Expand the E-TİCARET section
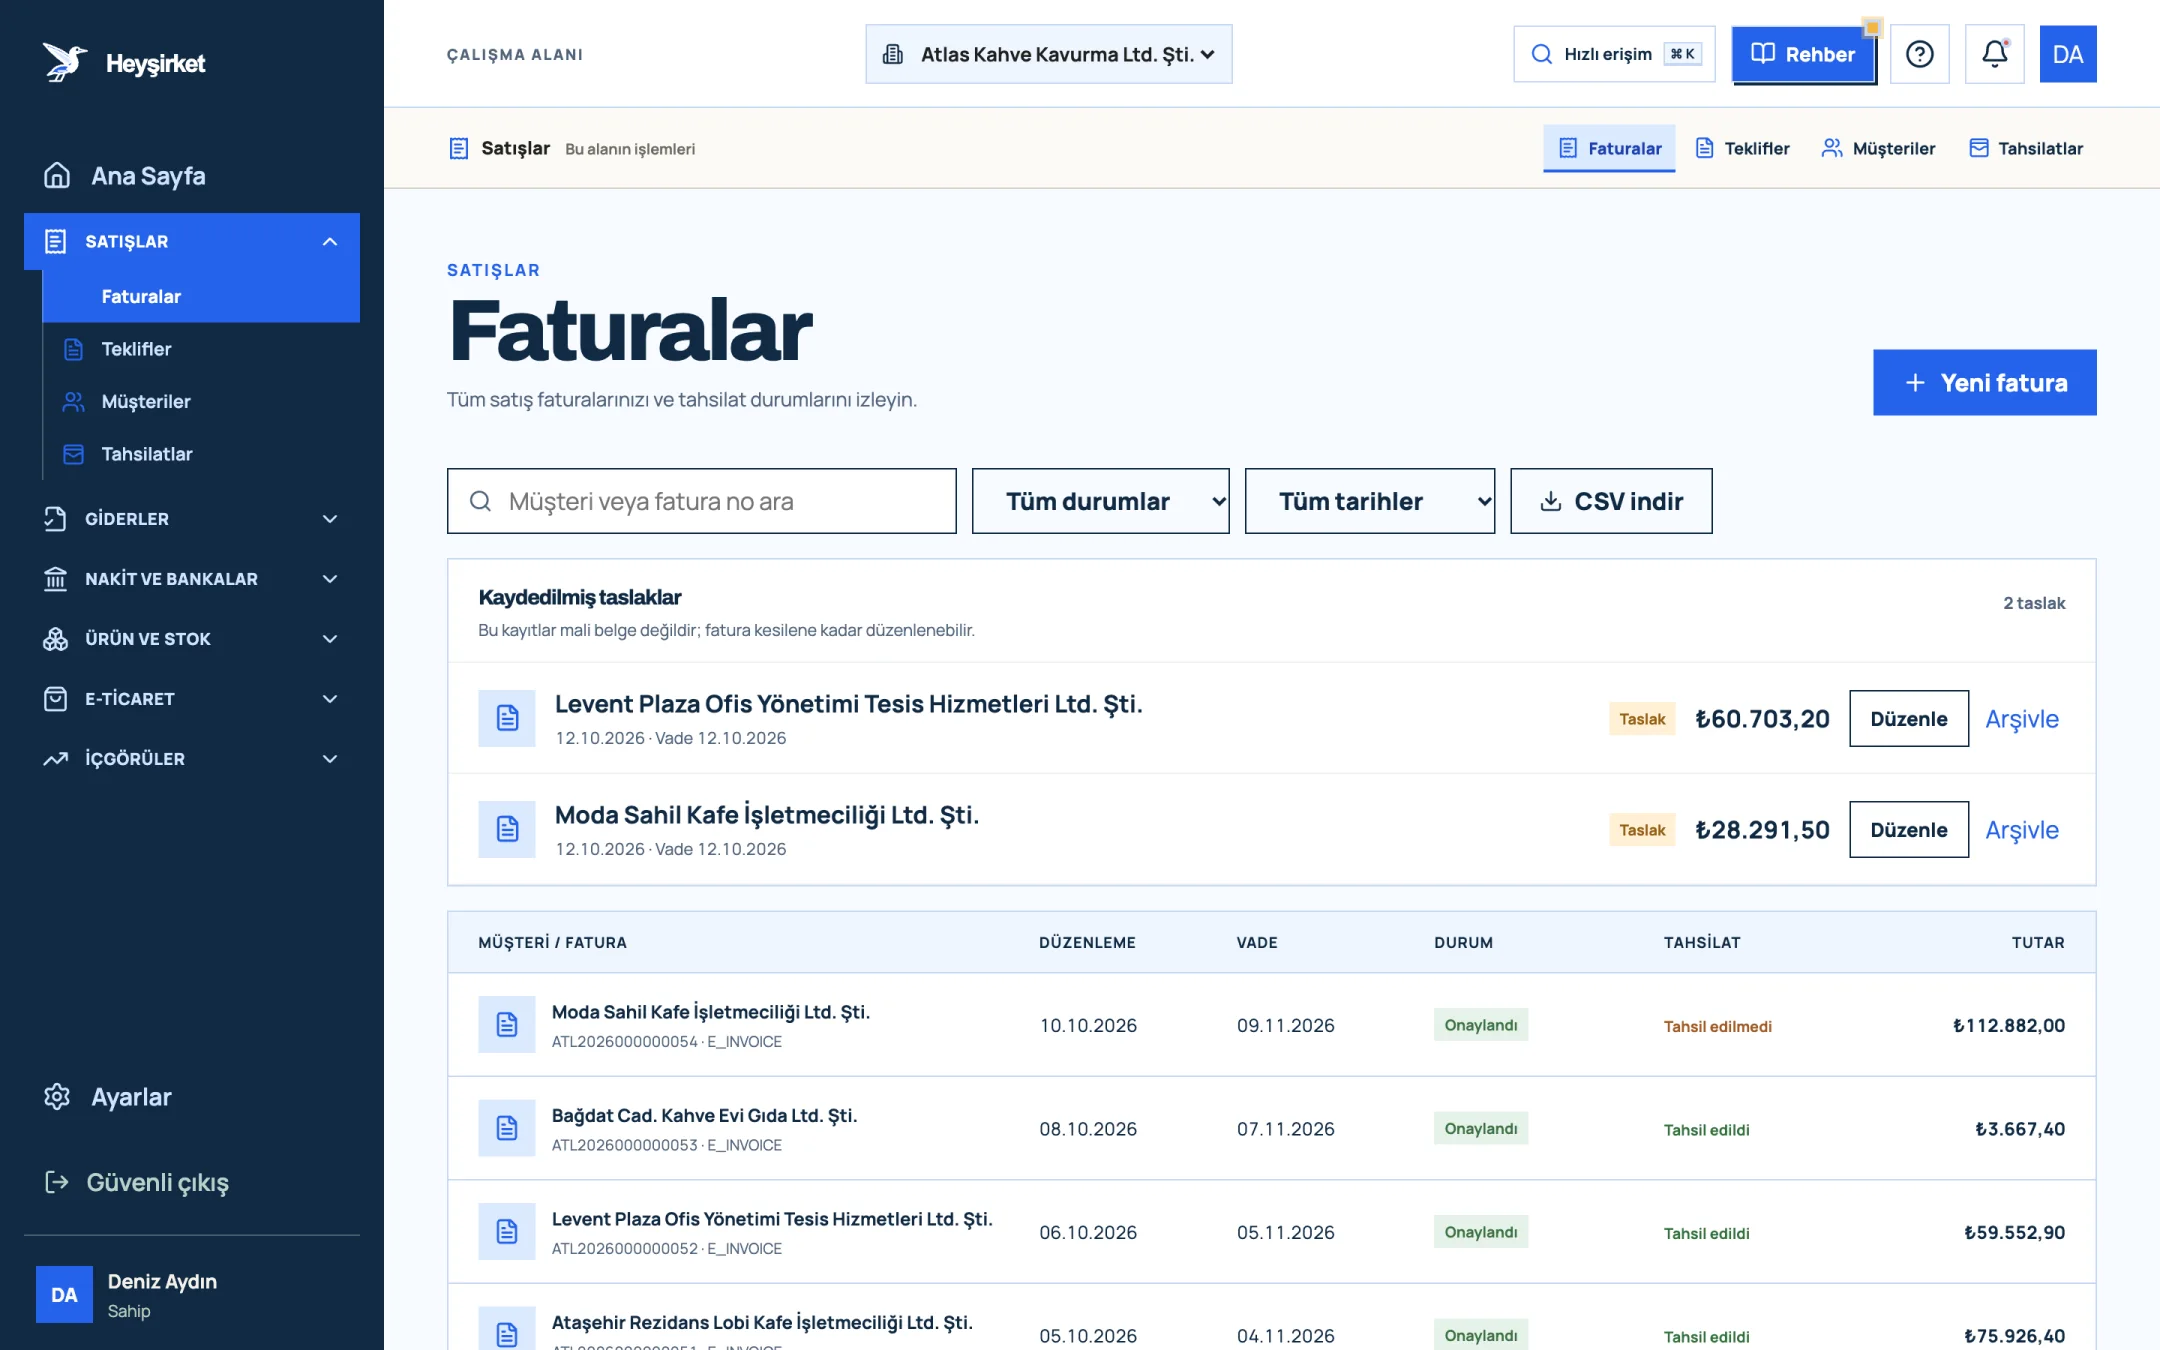 192,698
